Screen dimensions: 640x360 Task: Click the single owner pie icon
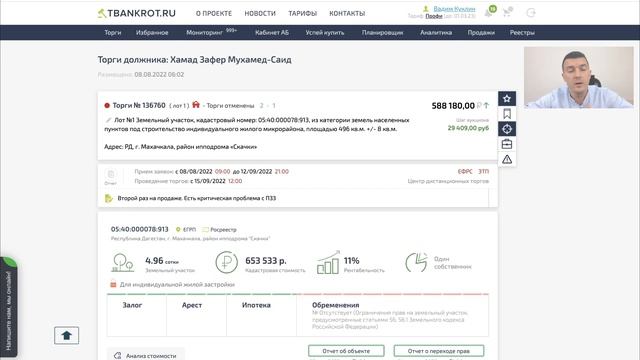(416, 262)
